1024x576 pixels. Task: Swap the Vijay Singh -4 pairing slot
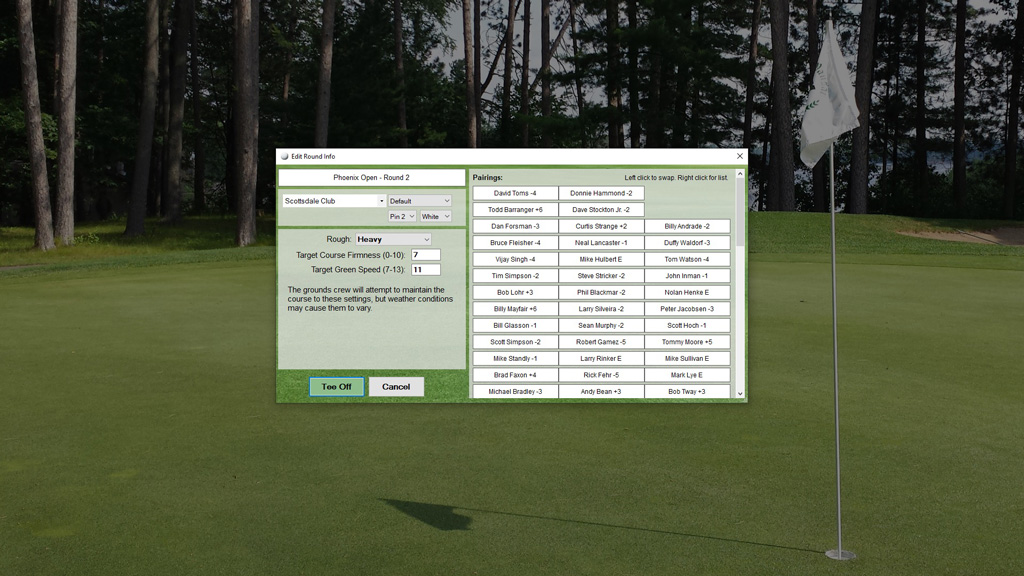pyautogui.click(x=515, y=259)
